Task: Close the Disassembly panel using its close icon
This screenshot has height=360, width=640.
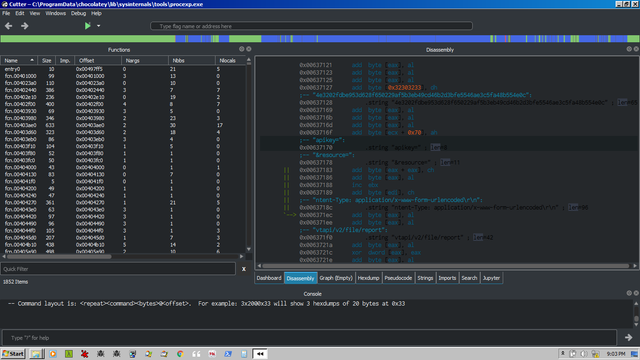Action: point(636,49)
